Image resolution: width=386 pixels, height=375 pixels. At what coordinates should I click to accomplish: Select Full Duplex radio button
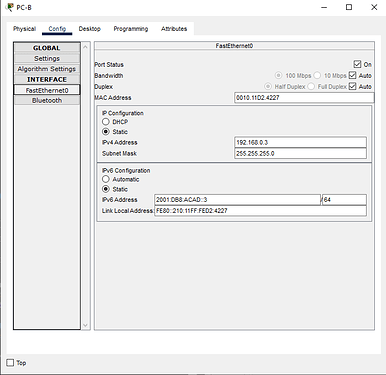coord(311,86)
